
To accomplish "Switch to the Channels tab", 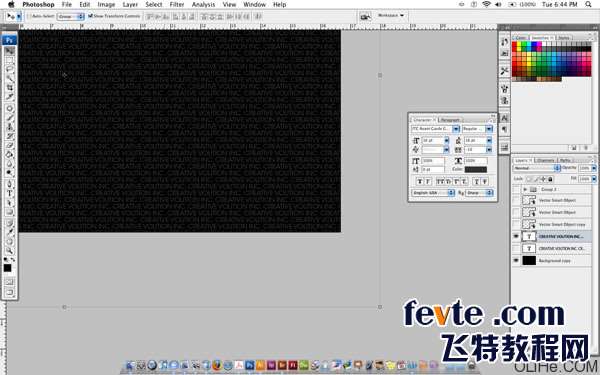I will click(x=545, y=160).
